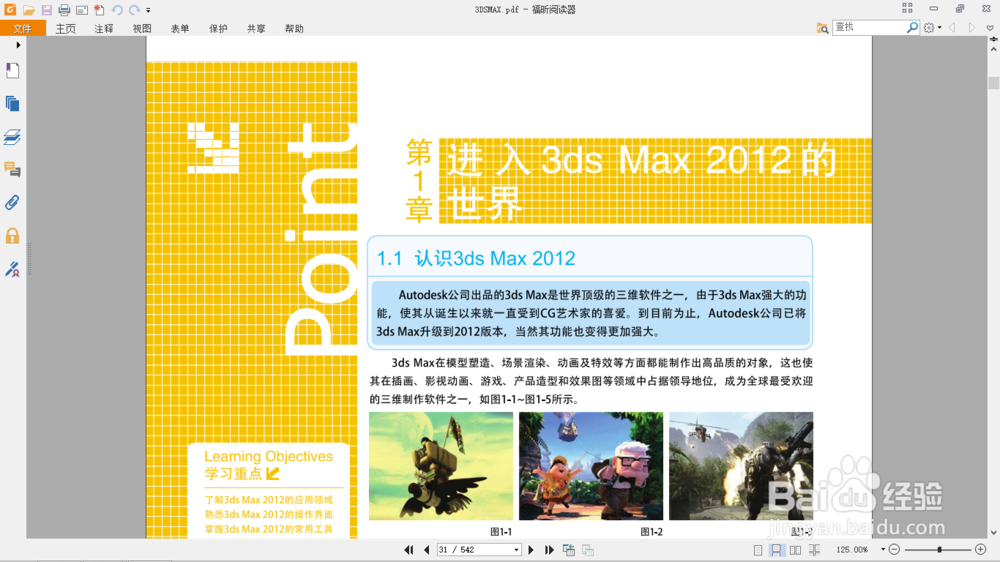Image resolution: width=1000 pixels, height=562 pixels.
Task: Open the ribbon display options grid icon
Action: (x=907, y=8)
